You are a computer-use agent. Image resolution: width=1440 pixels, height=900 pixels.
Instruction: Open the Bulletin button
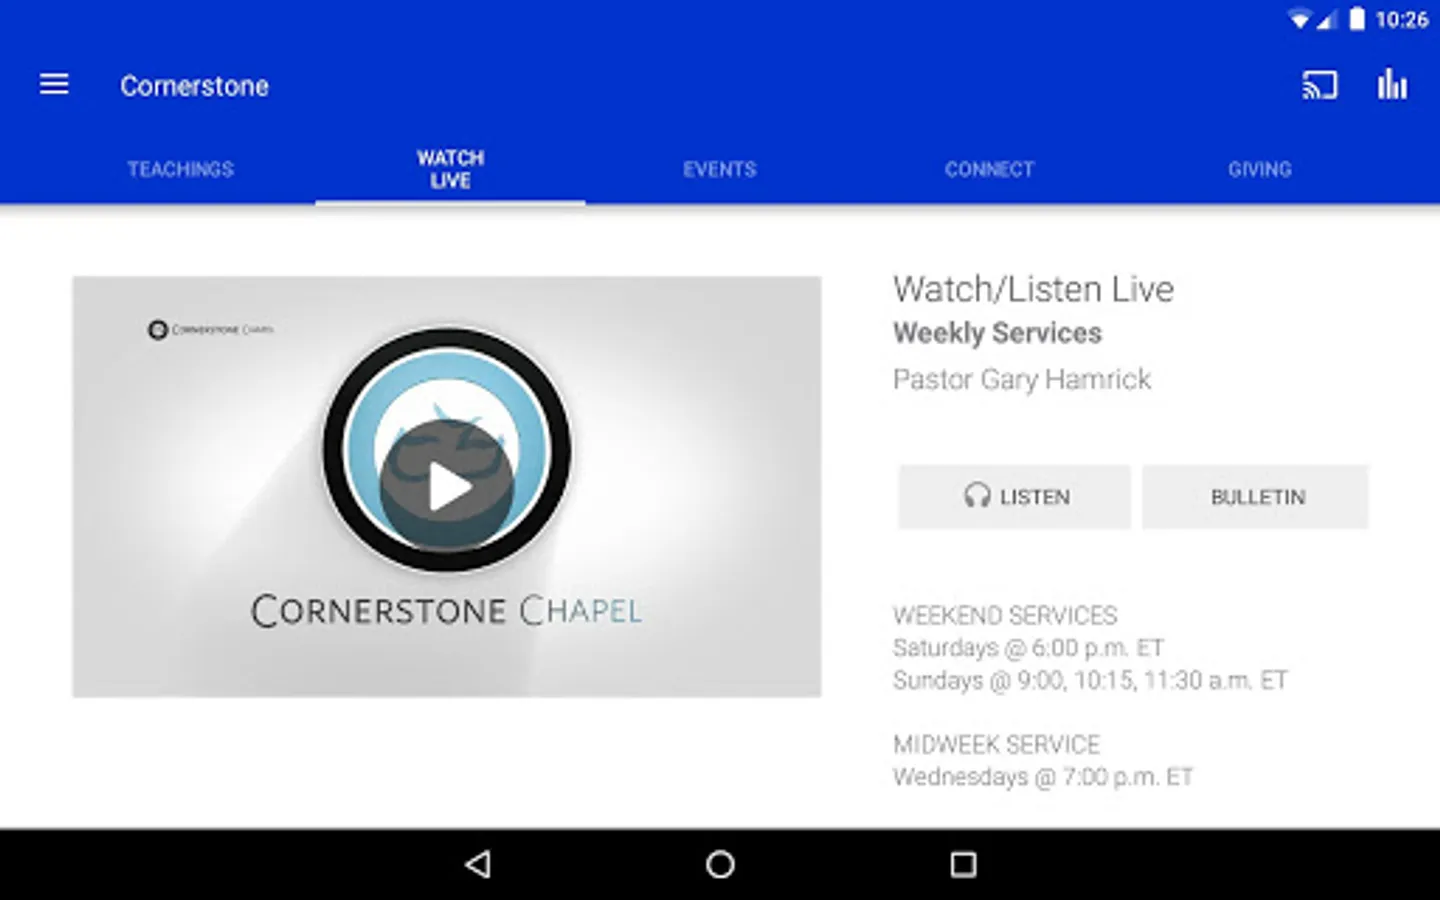[1256, 497]
